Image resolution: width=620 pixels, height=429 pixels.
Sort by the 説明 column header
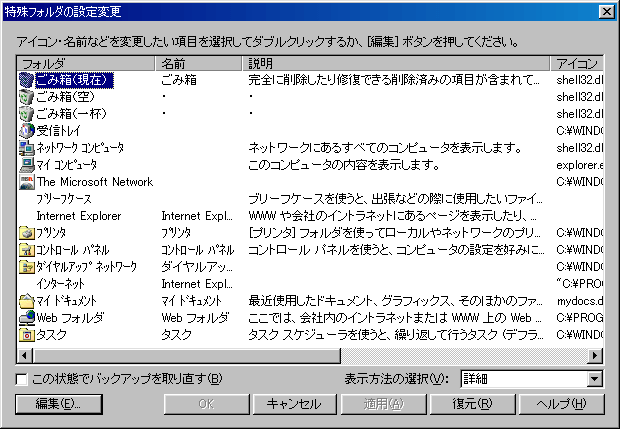coord(396,63)
